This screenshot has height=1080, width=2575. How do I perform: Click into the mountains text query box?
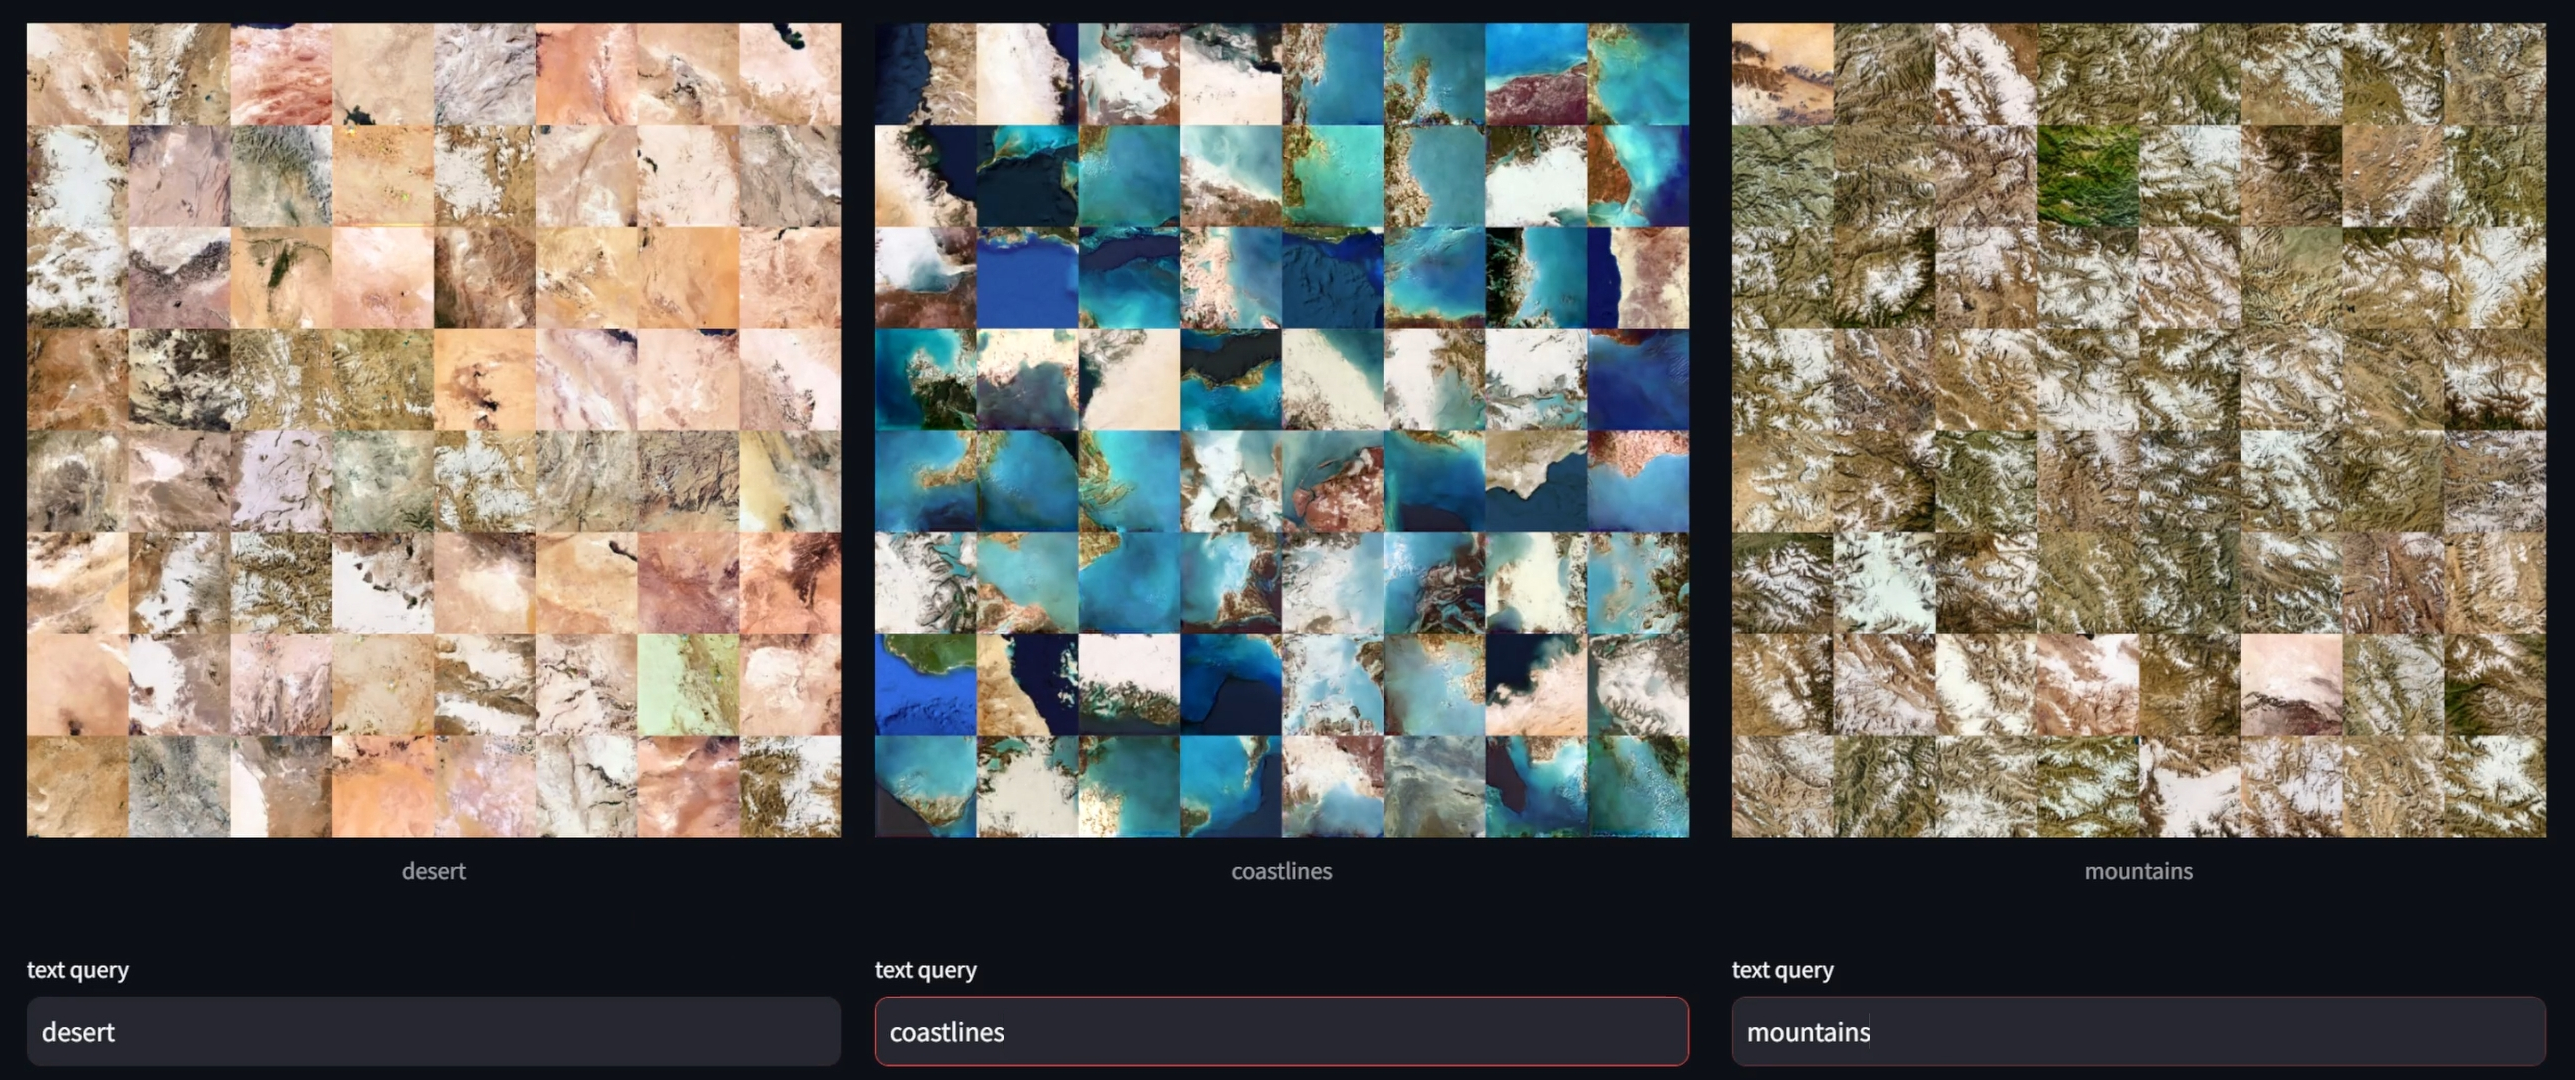tap(2138, 1031)
